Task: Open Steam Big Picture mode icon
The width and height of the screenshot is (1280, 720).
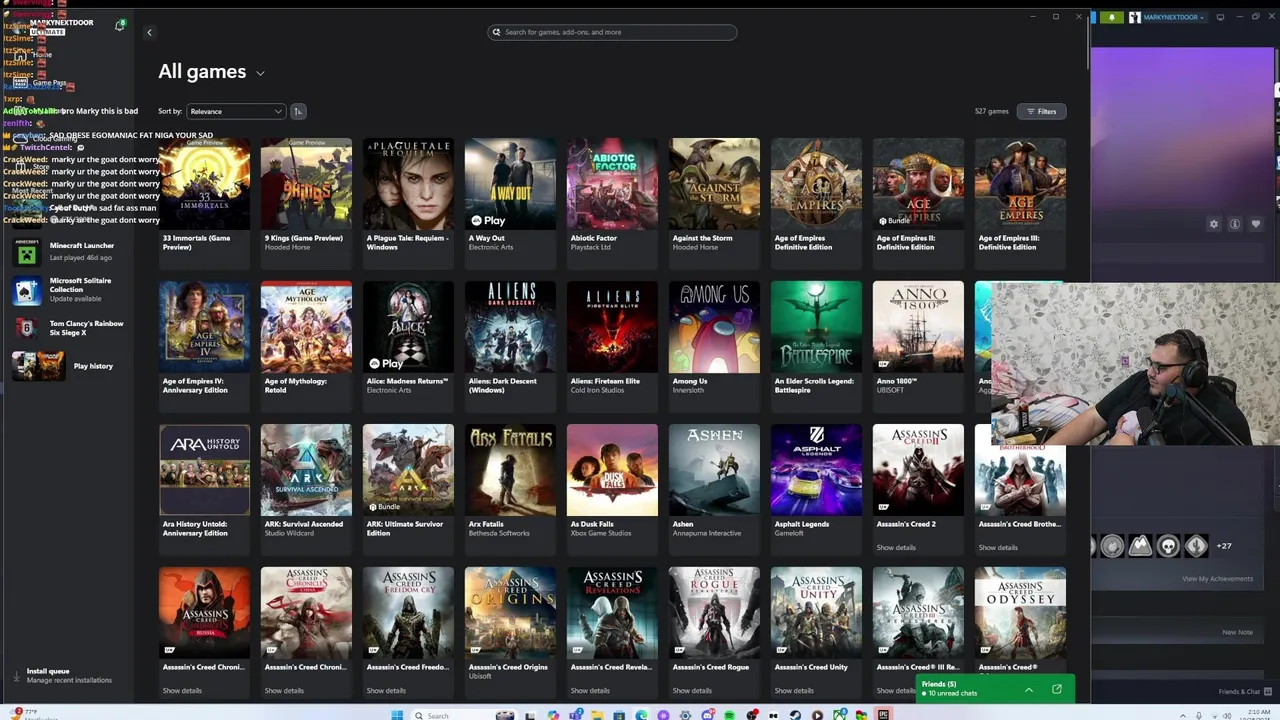Action: click(1220, 17)
